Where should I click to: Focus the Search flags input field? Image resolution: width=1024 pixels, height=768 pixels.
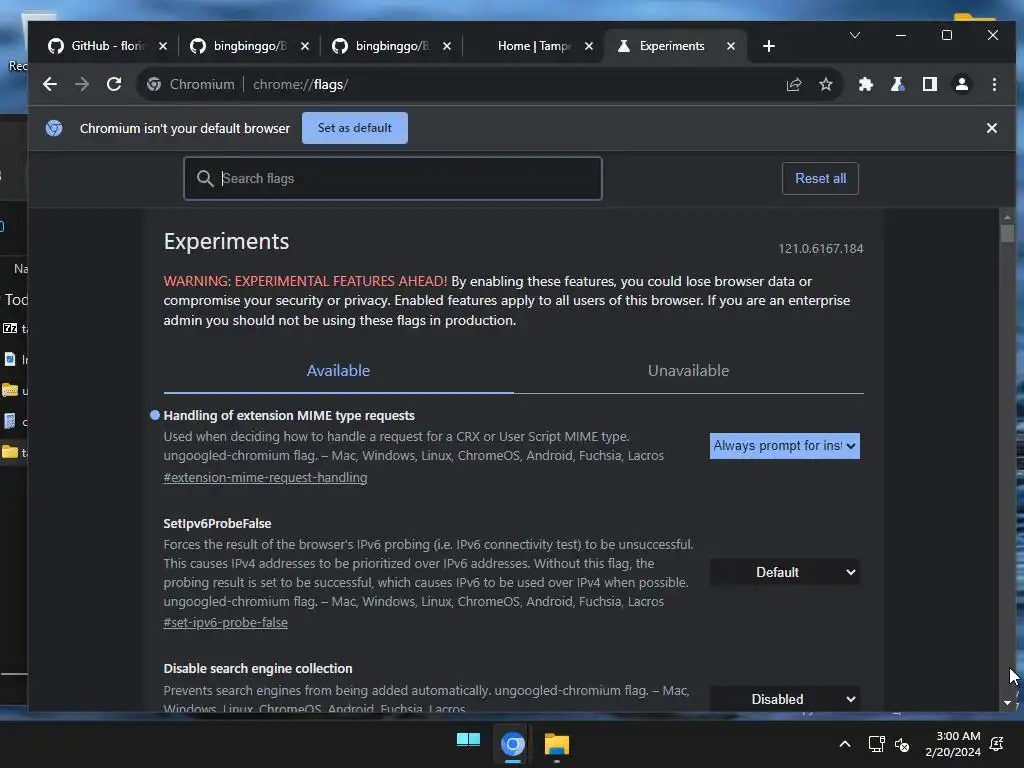(392, 178)
